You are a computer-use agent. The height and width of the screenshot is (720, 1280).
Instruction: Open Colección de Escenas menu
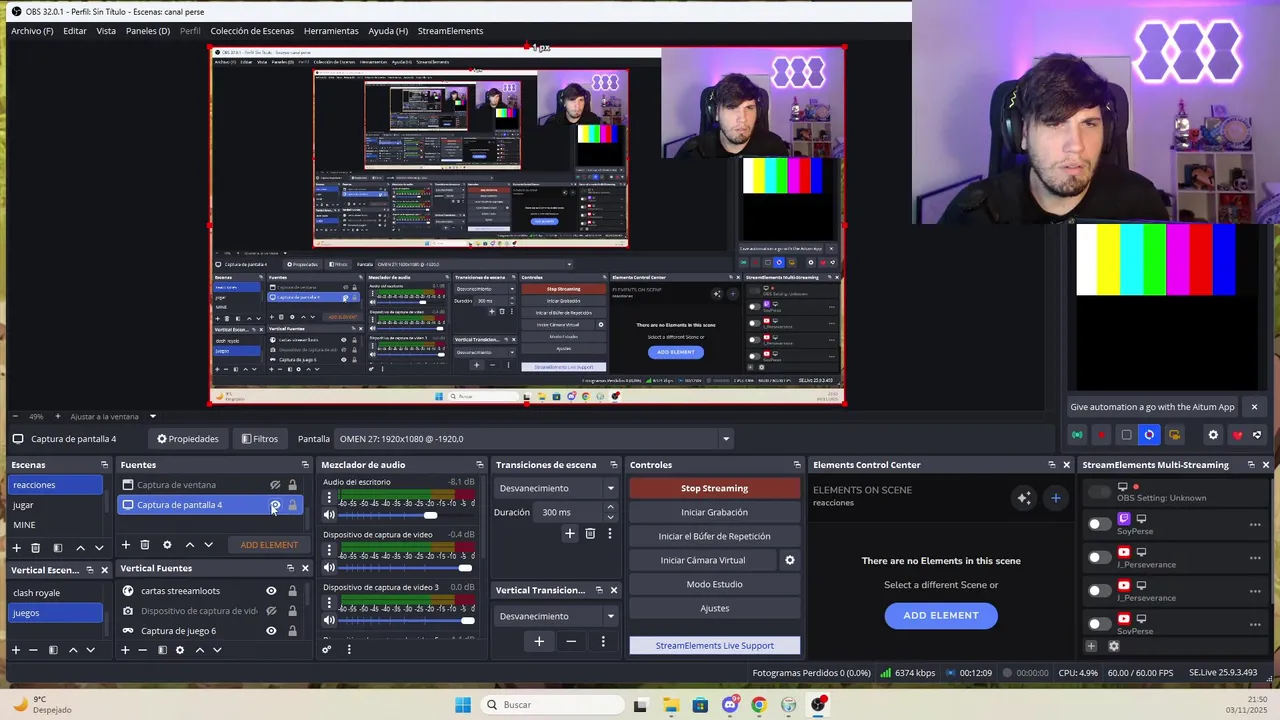click(252, 31)
